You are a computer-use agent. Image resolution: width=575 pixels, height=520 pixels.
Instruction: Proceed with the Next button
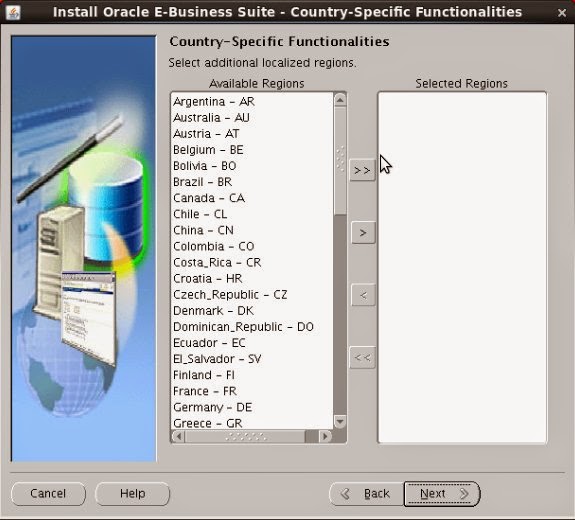tap(442, 494)
